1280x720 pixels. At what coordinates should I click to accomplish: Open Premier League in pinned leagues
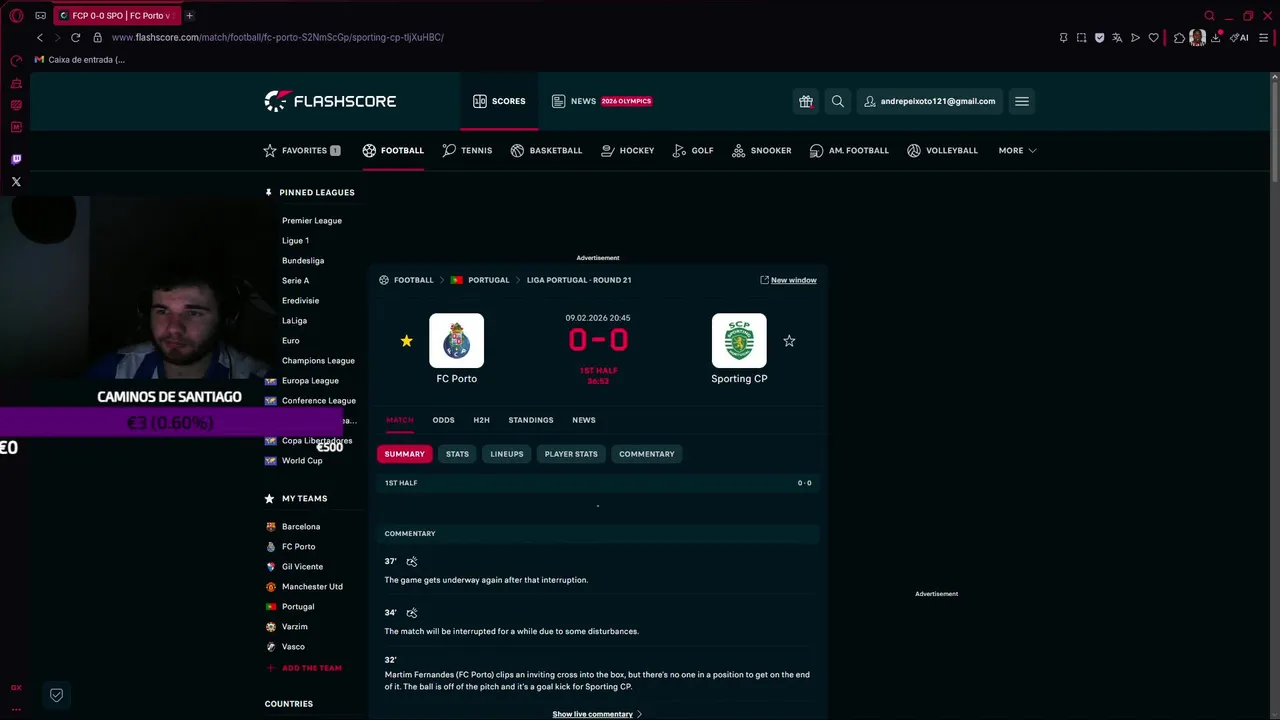[x=311, y=220]
